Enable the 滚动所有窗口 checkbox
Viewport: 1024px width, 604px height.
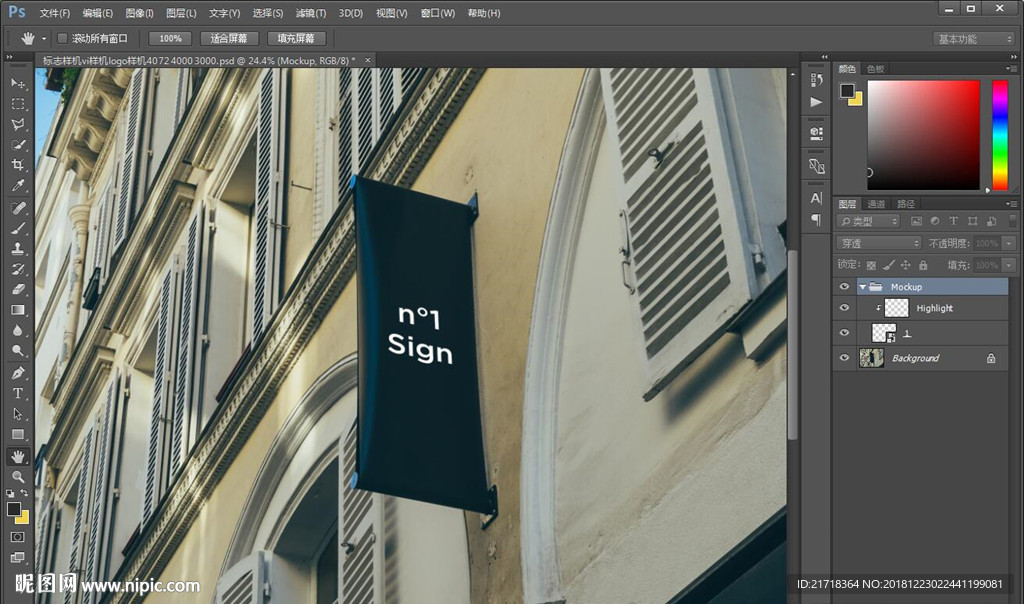pyautogui.click(x=62, y=38)
